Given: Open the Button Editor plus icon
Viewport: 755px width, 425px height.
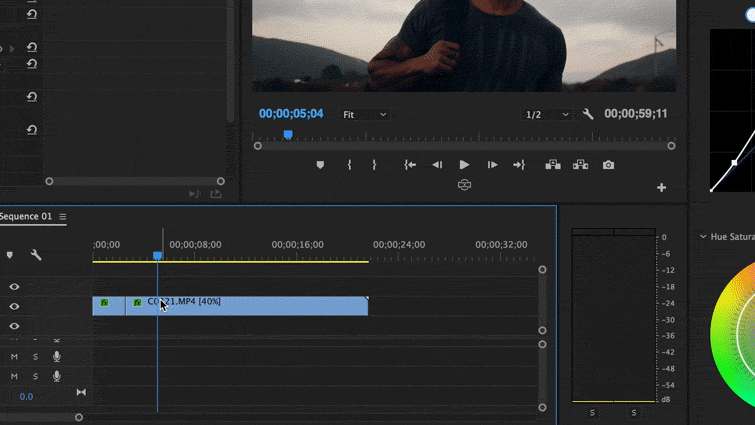Looking at the screenshot, I should tap(661, 187).
